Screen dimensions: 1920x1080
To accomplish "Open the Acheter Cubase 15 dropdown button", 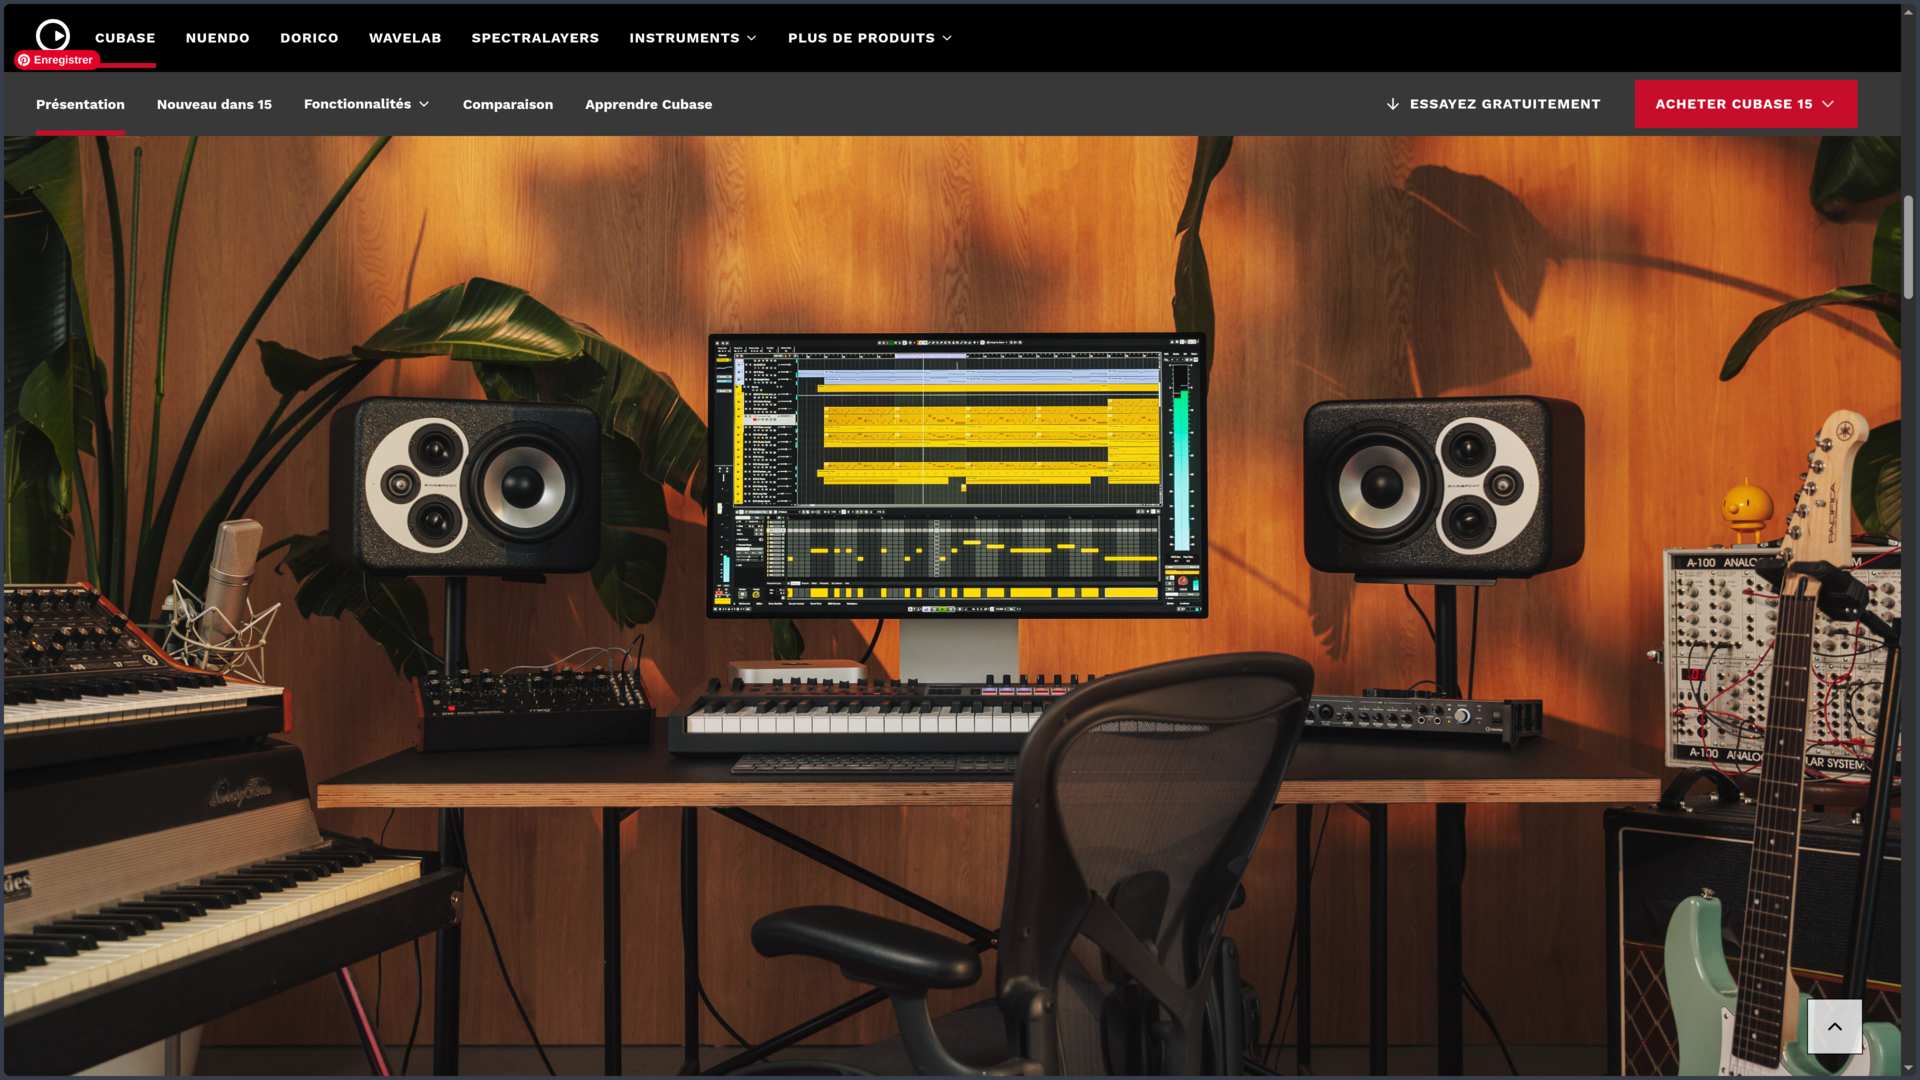I will [1746, 104].
